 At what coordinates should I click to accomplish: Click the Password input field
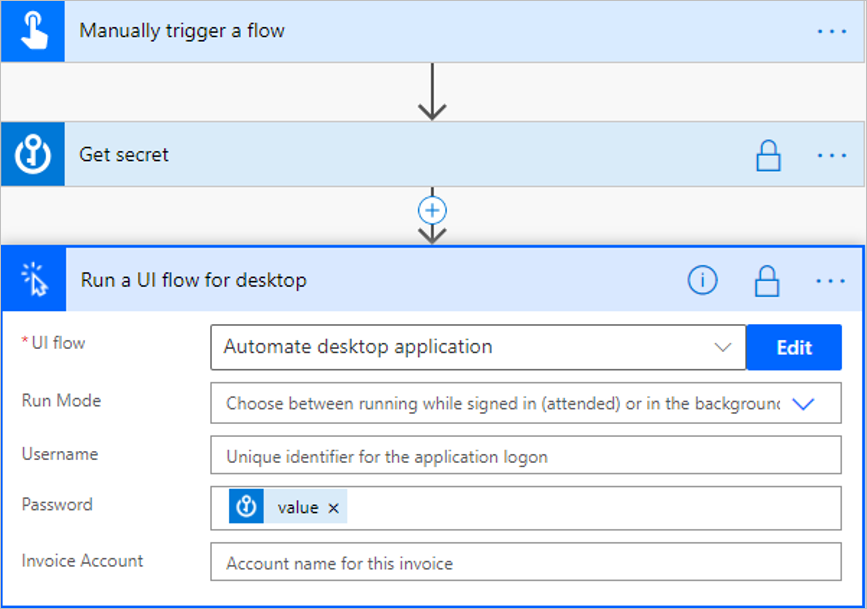point(590,508)
